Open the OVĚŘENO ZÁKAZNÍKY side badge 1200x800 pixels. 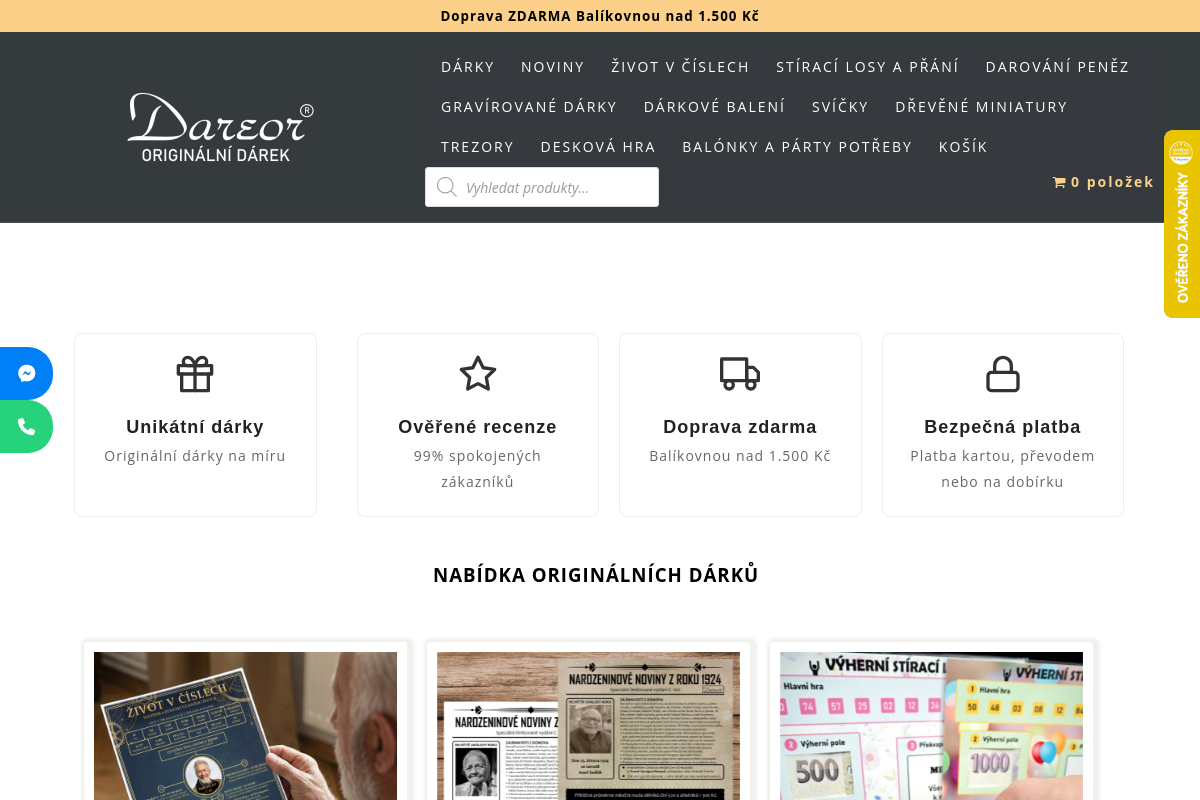point(1181,224)
